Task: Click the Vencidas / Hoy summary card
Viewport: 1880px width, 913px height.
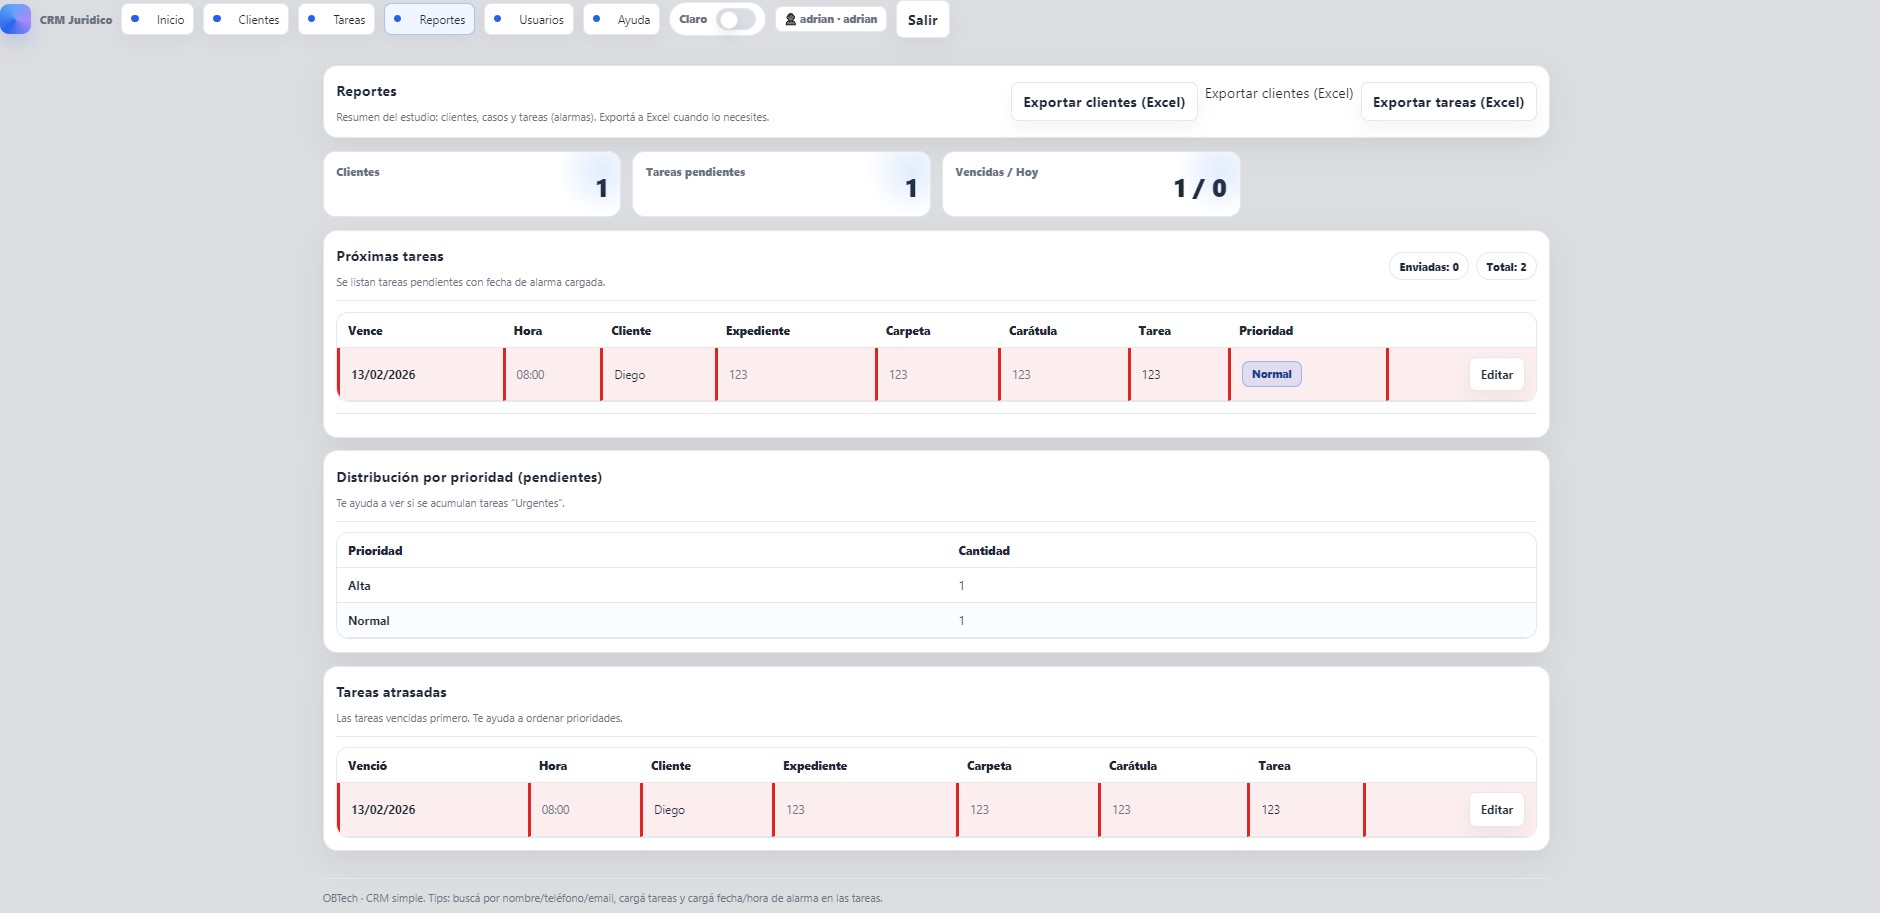Action: (x=1091, y=184)
